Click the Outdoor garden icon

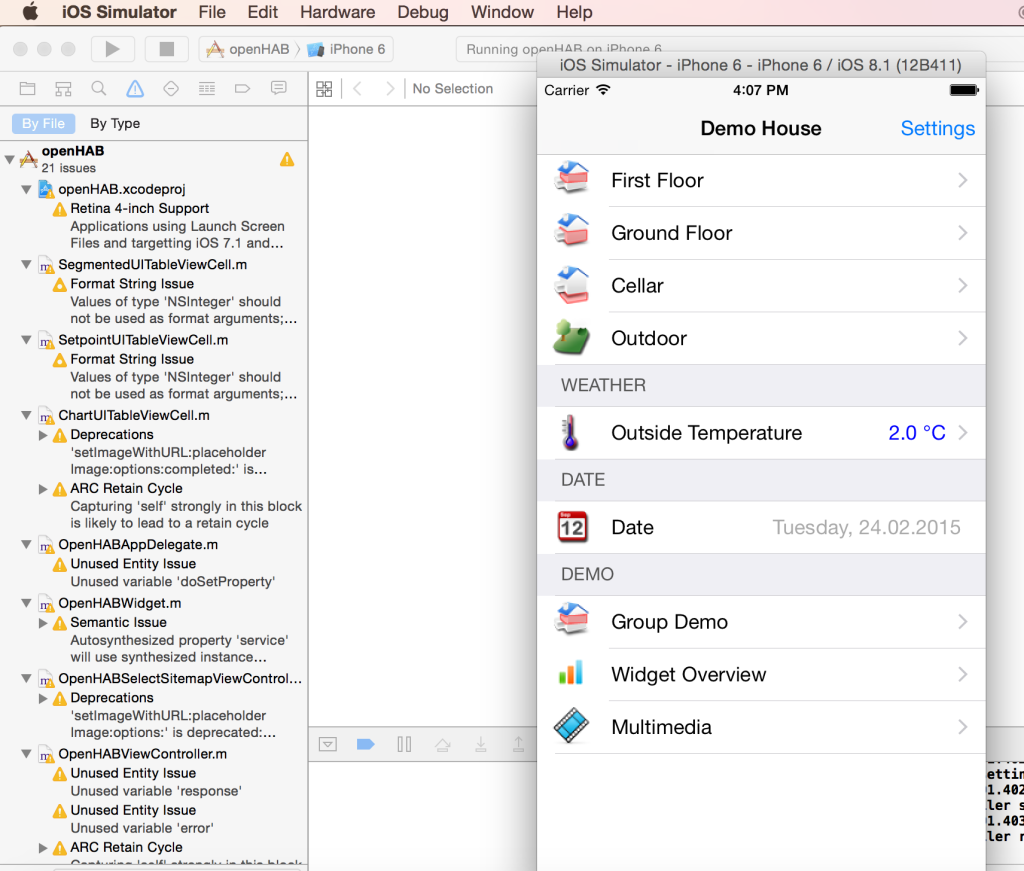(571, 338)
